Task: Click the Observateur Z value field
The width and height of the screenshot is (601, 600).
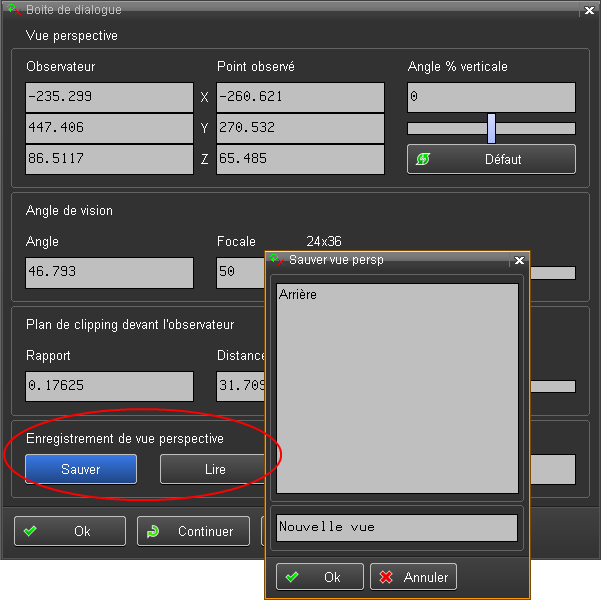Action: click(110, 159)
